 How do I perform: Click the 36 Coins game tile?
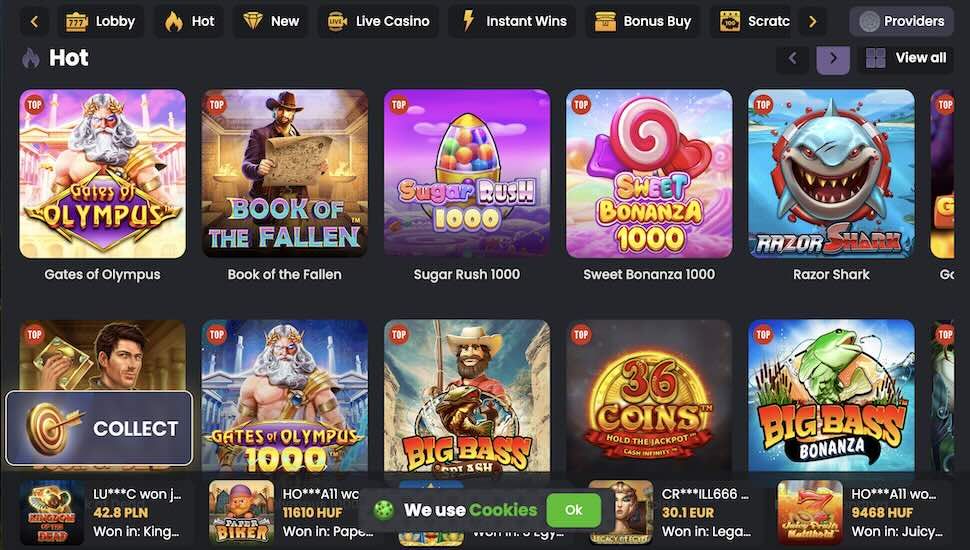tap(649, 396)
